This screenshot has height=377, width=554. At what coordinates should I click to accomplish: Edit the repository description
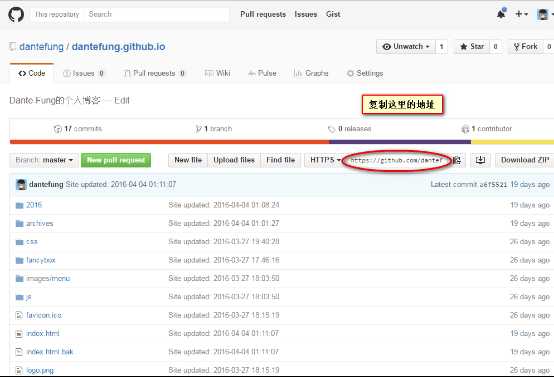pos(122,101)
